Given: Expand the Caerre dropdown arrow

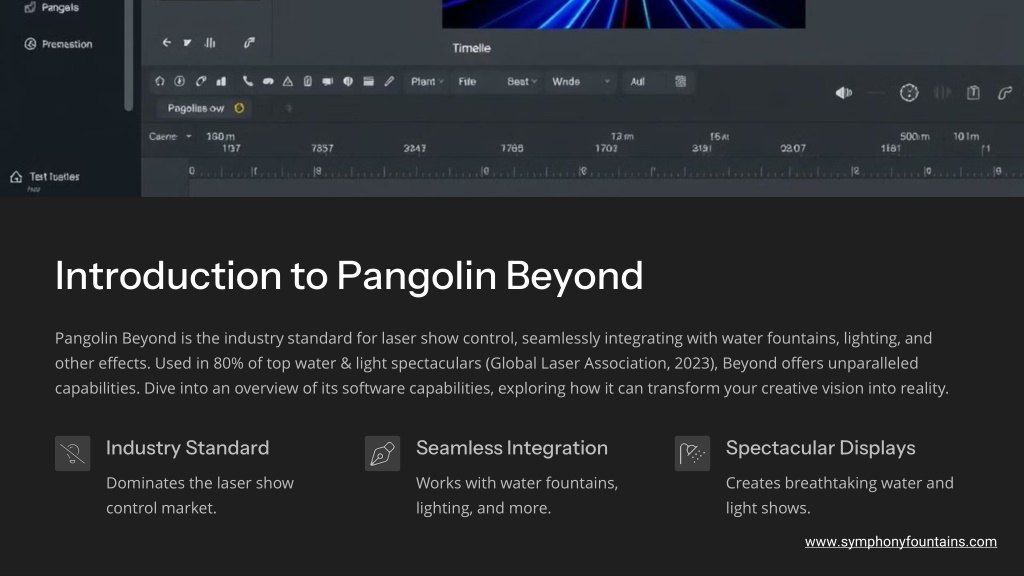Looking at the screenshot, I should [x=189, y=136].
